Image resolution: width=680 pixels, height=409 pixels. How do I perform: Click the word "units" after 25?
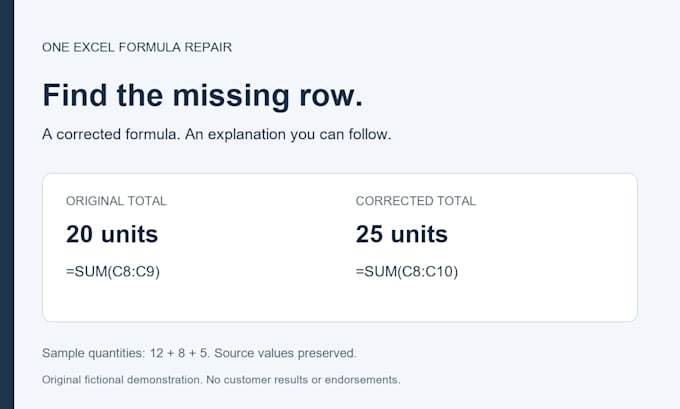click(x=419, y=234)
